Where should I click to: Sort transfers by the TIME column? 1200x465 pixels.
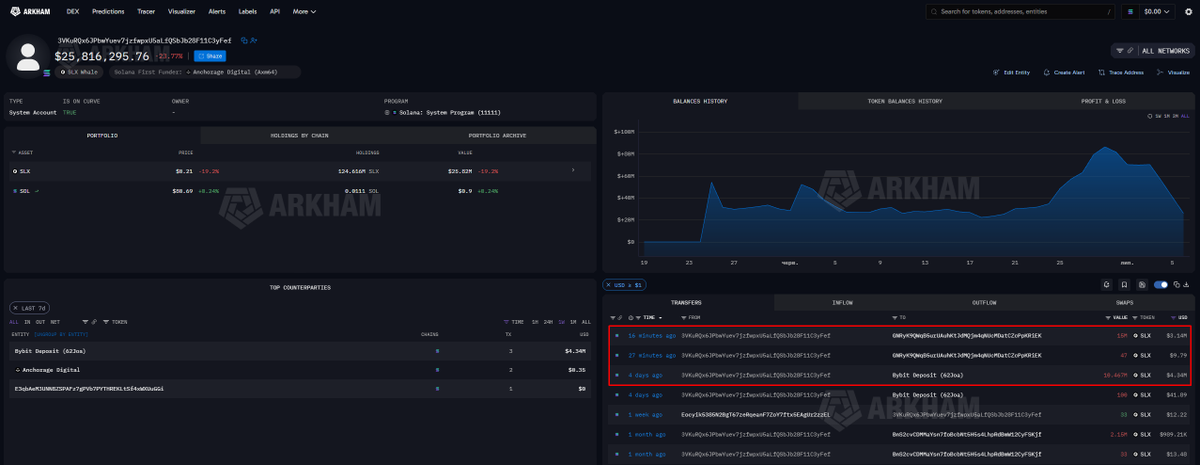click(x=647, y=318)
